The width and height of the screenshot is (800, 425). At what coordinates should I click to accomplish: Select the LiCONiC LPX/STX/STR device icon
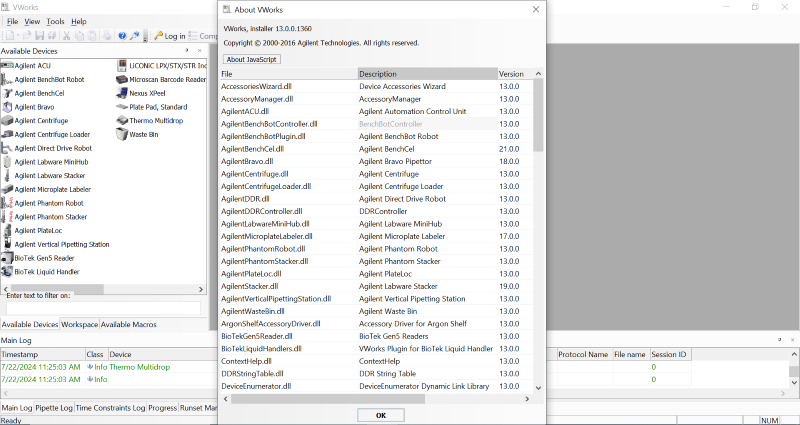(121, 65)
